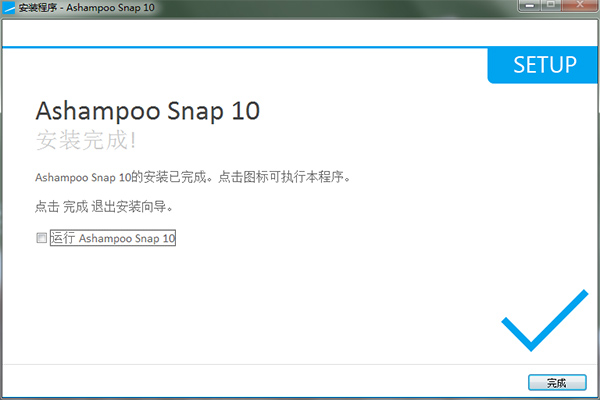Click the '安装完成!' subtitle text

(x=86, y=140)
